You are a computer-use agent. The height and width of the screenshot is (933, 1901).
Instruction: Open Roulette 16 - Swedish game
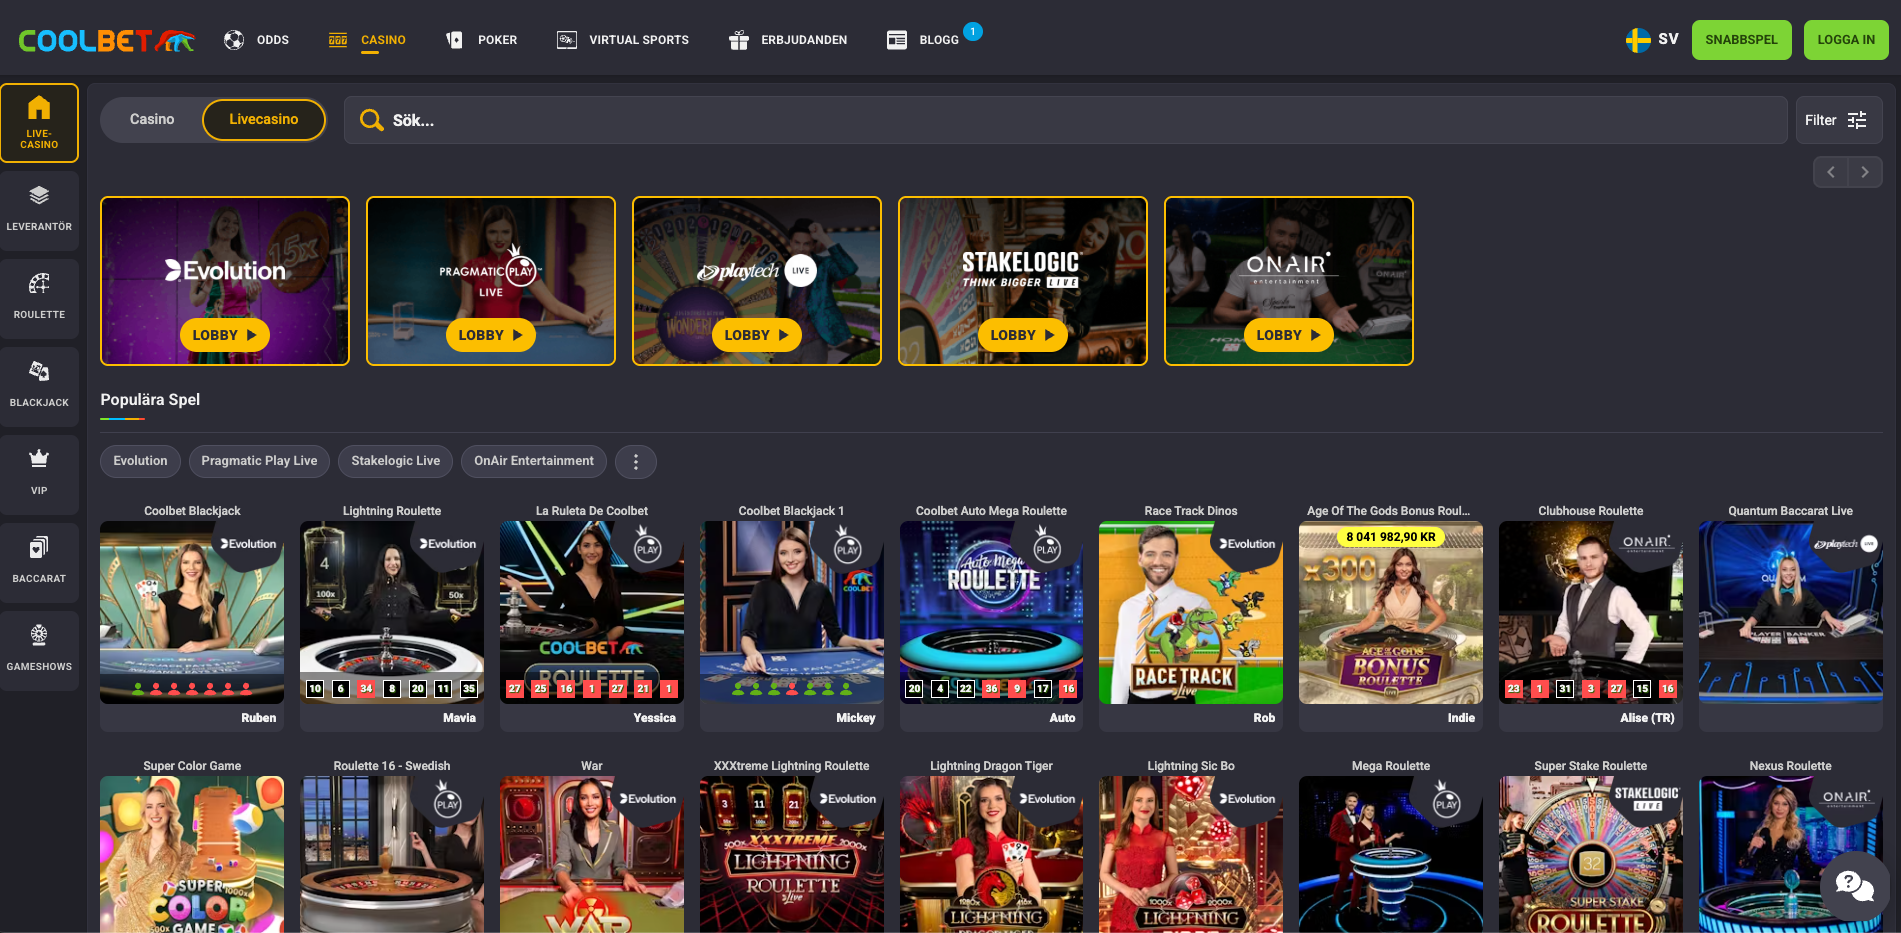coord(392,854)
